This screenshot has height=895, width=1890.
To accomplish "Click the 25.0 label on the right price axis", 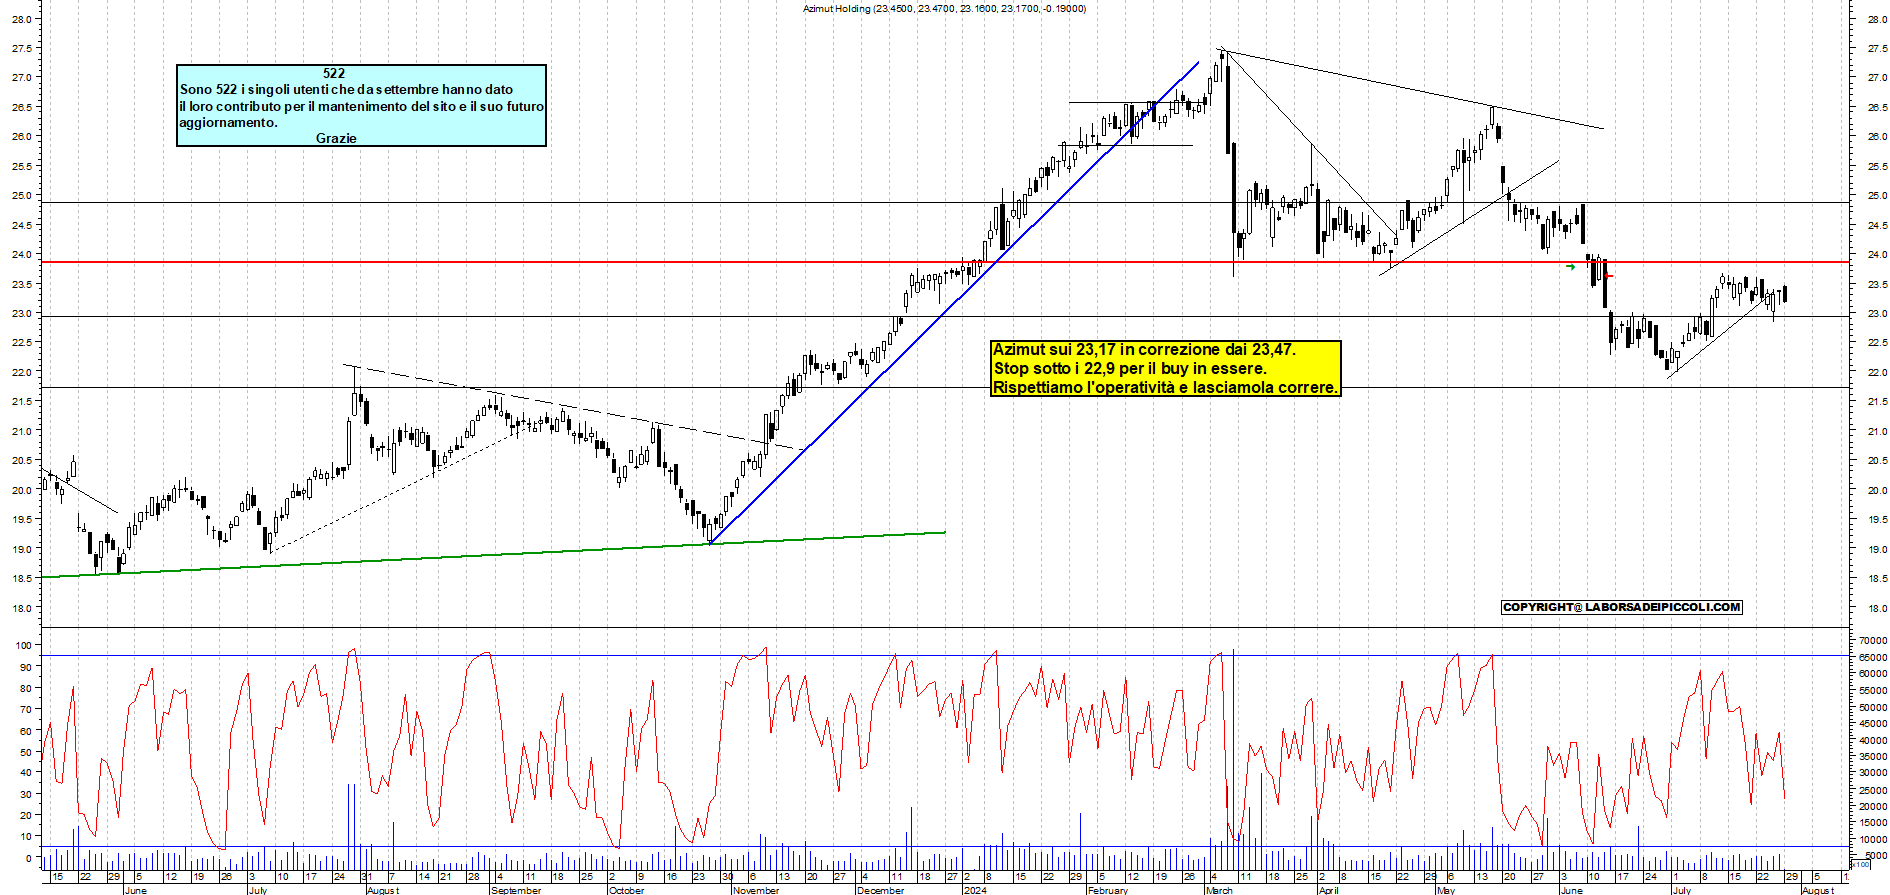I will 1877,196.
